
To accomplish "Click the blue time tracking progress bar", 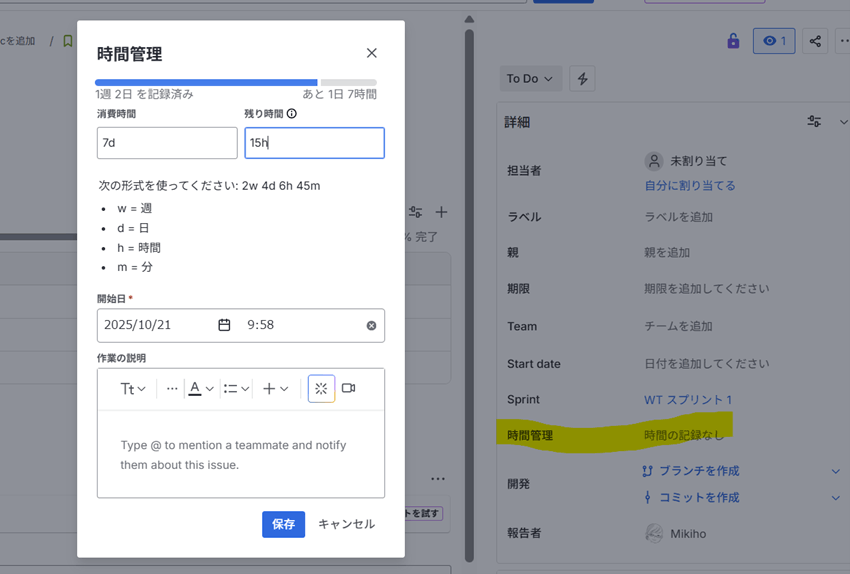I will point(206,82).
